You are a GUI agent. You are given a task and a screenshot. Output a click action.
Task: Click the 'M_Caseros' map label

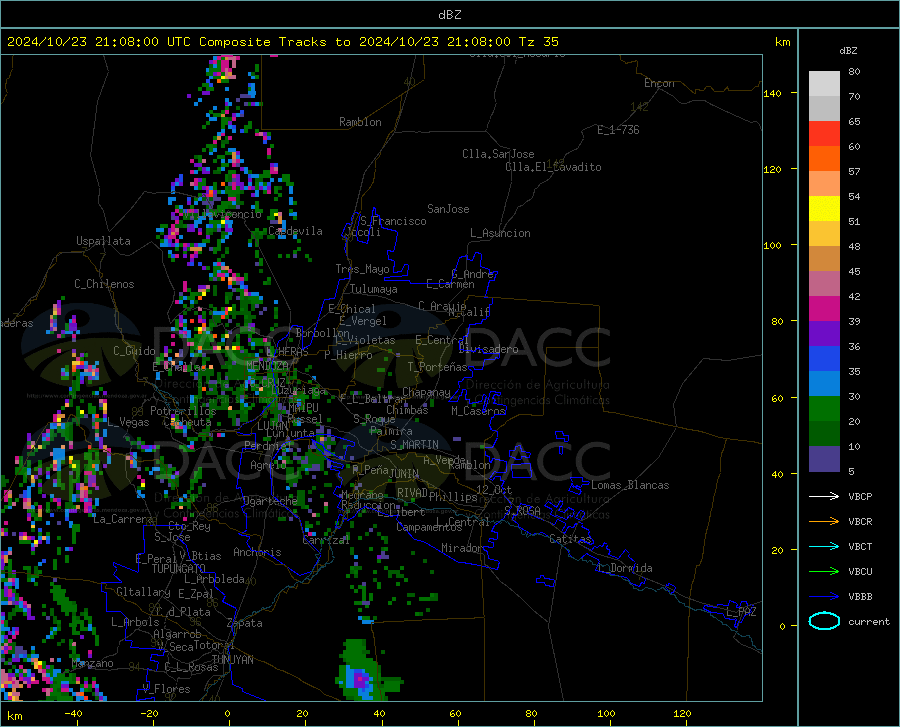coord(478,411)
